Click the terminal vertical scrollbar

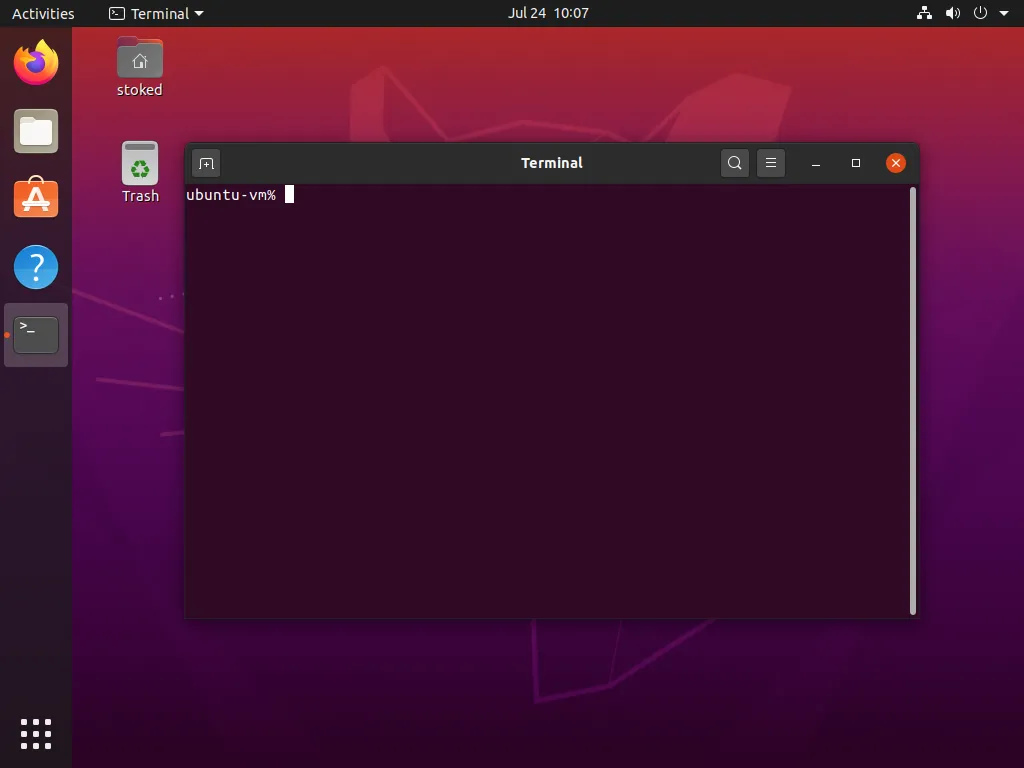[x=912, y=400]
